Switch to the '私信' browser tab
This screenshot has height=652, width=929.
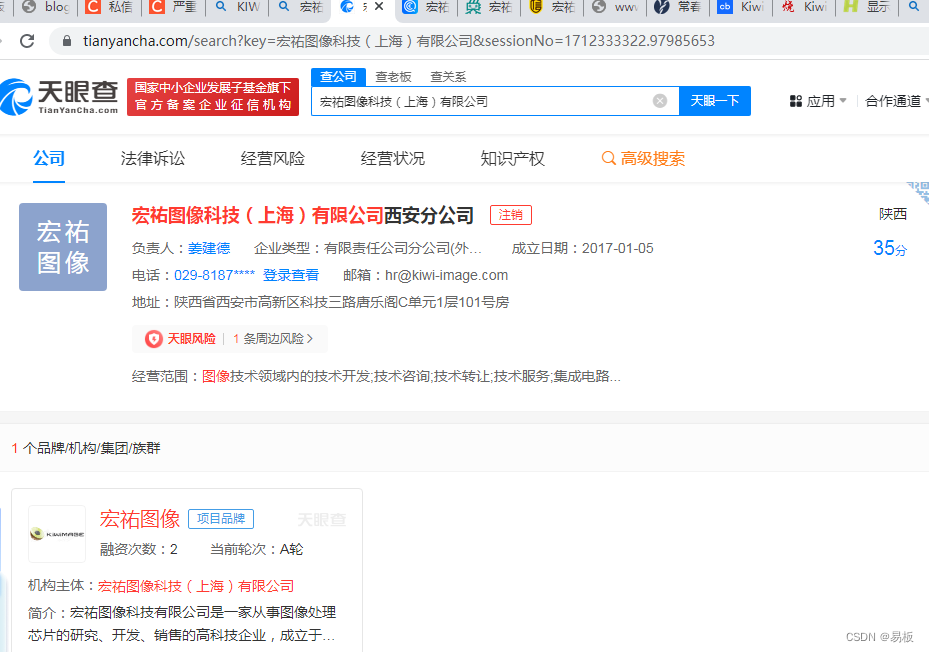point(109,7)
